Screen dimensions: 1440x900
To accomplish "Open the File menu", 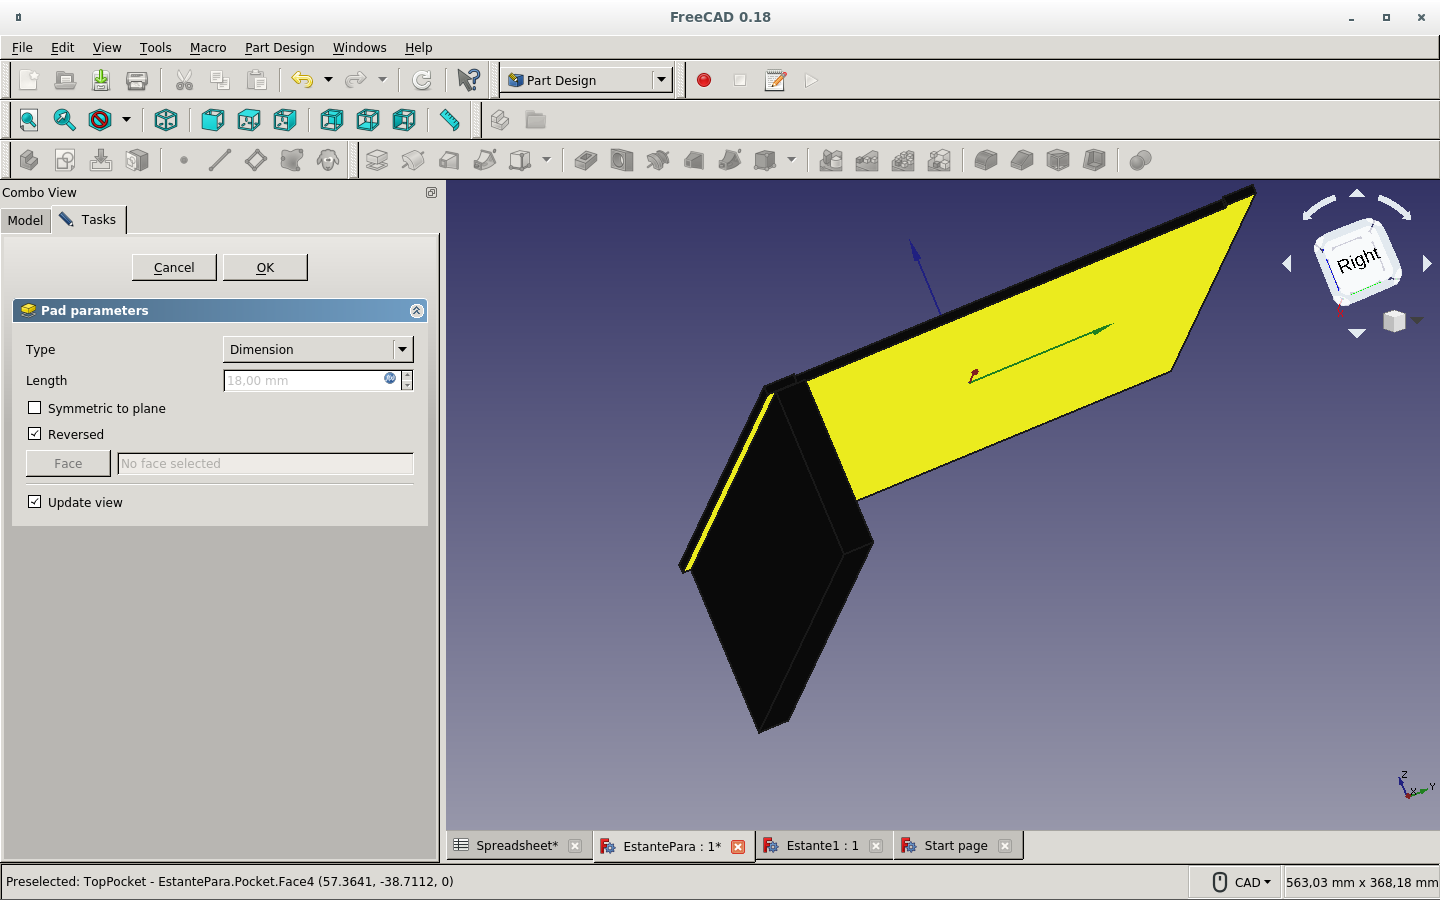I will (22, 47).
